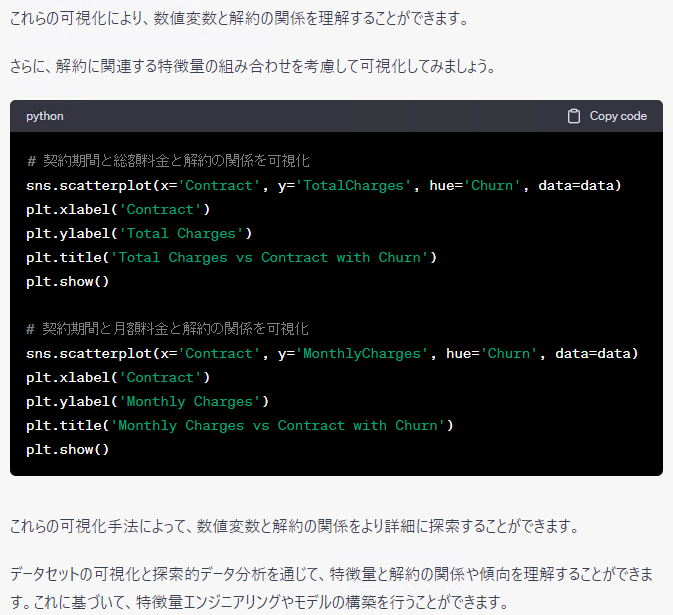
Task: Click the plt.ylabel('Total Charges') line
Action: tap(139, 233)
